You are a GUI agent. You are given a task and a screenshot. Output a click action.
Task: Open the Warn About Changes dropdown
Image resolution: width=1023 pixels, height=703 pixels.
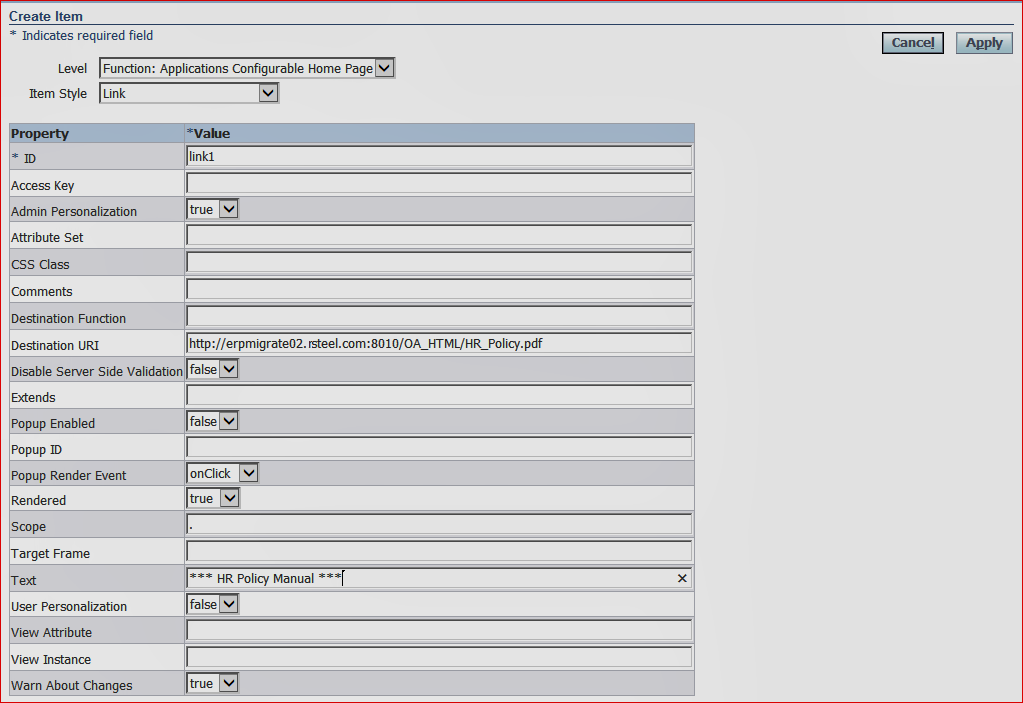[227, 683]
